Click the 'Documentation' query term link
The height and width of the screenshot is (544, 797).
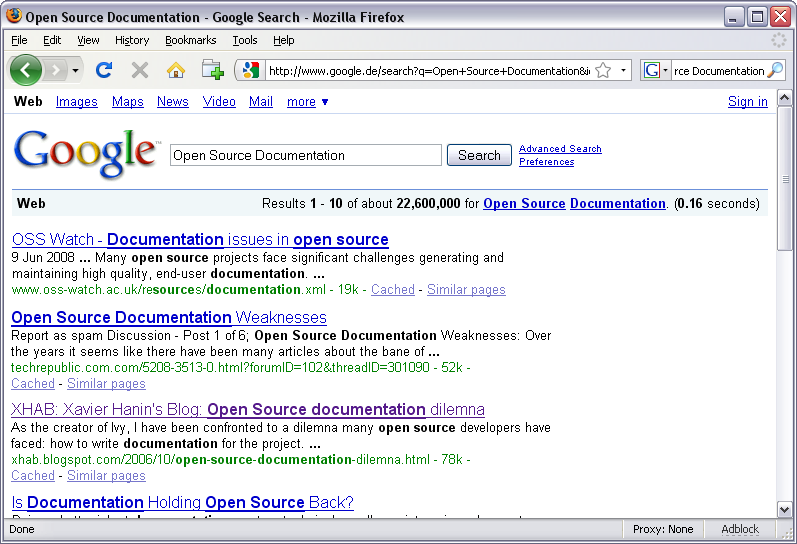point(618,203)
